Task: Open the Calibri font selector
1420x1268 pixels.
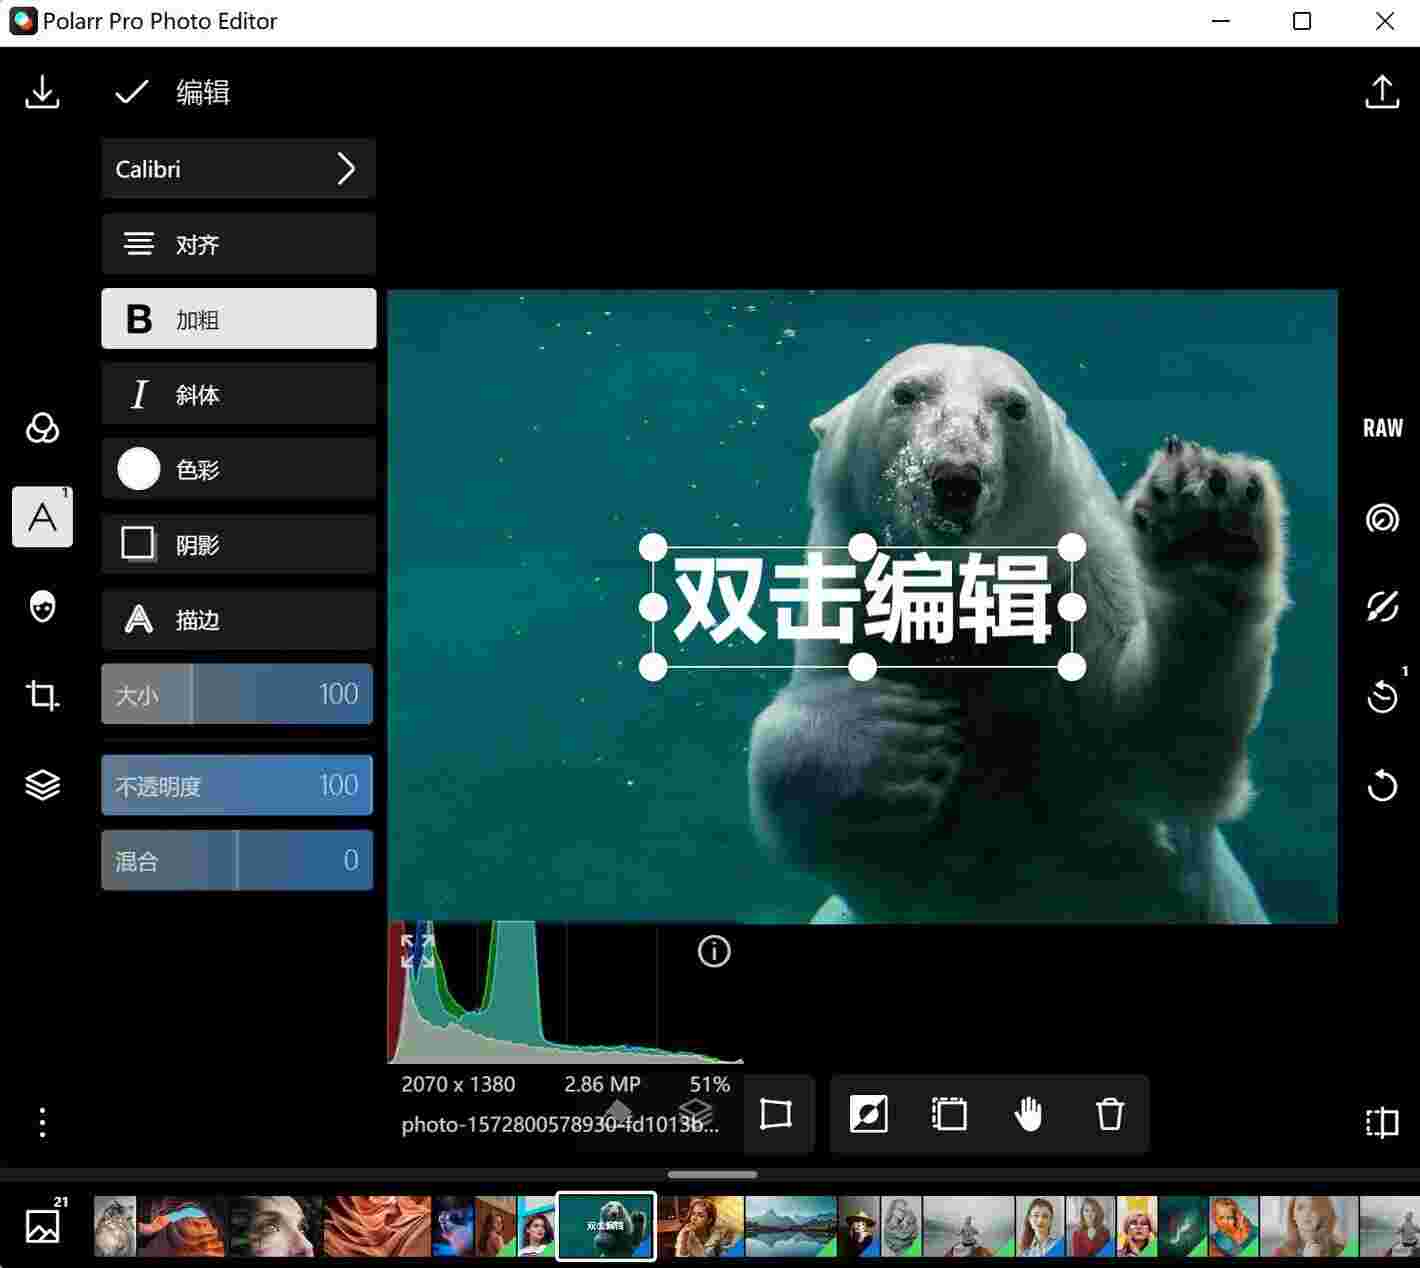Action: pyautogui.click(x=238, y=169)
